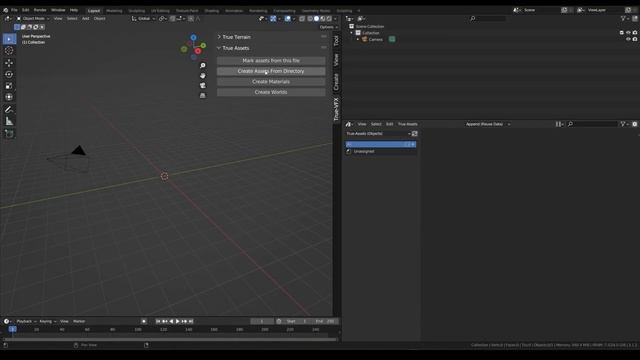Expand the Camera tree row
Viewport: 640px width, 360px height.
pyautogui.click(x=358, y=39)
